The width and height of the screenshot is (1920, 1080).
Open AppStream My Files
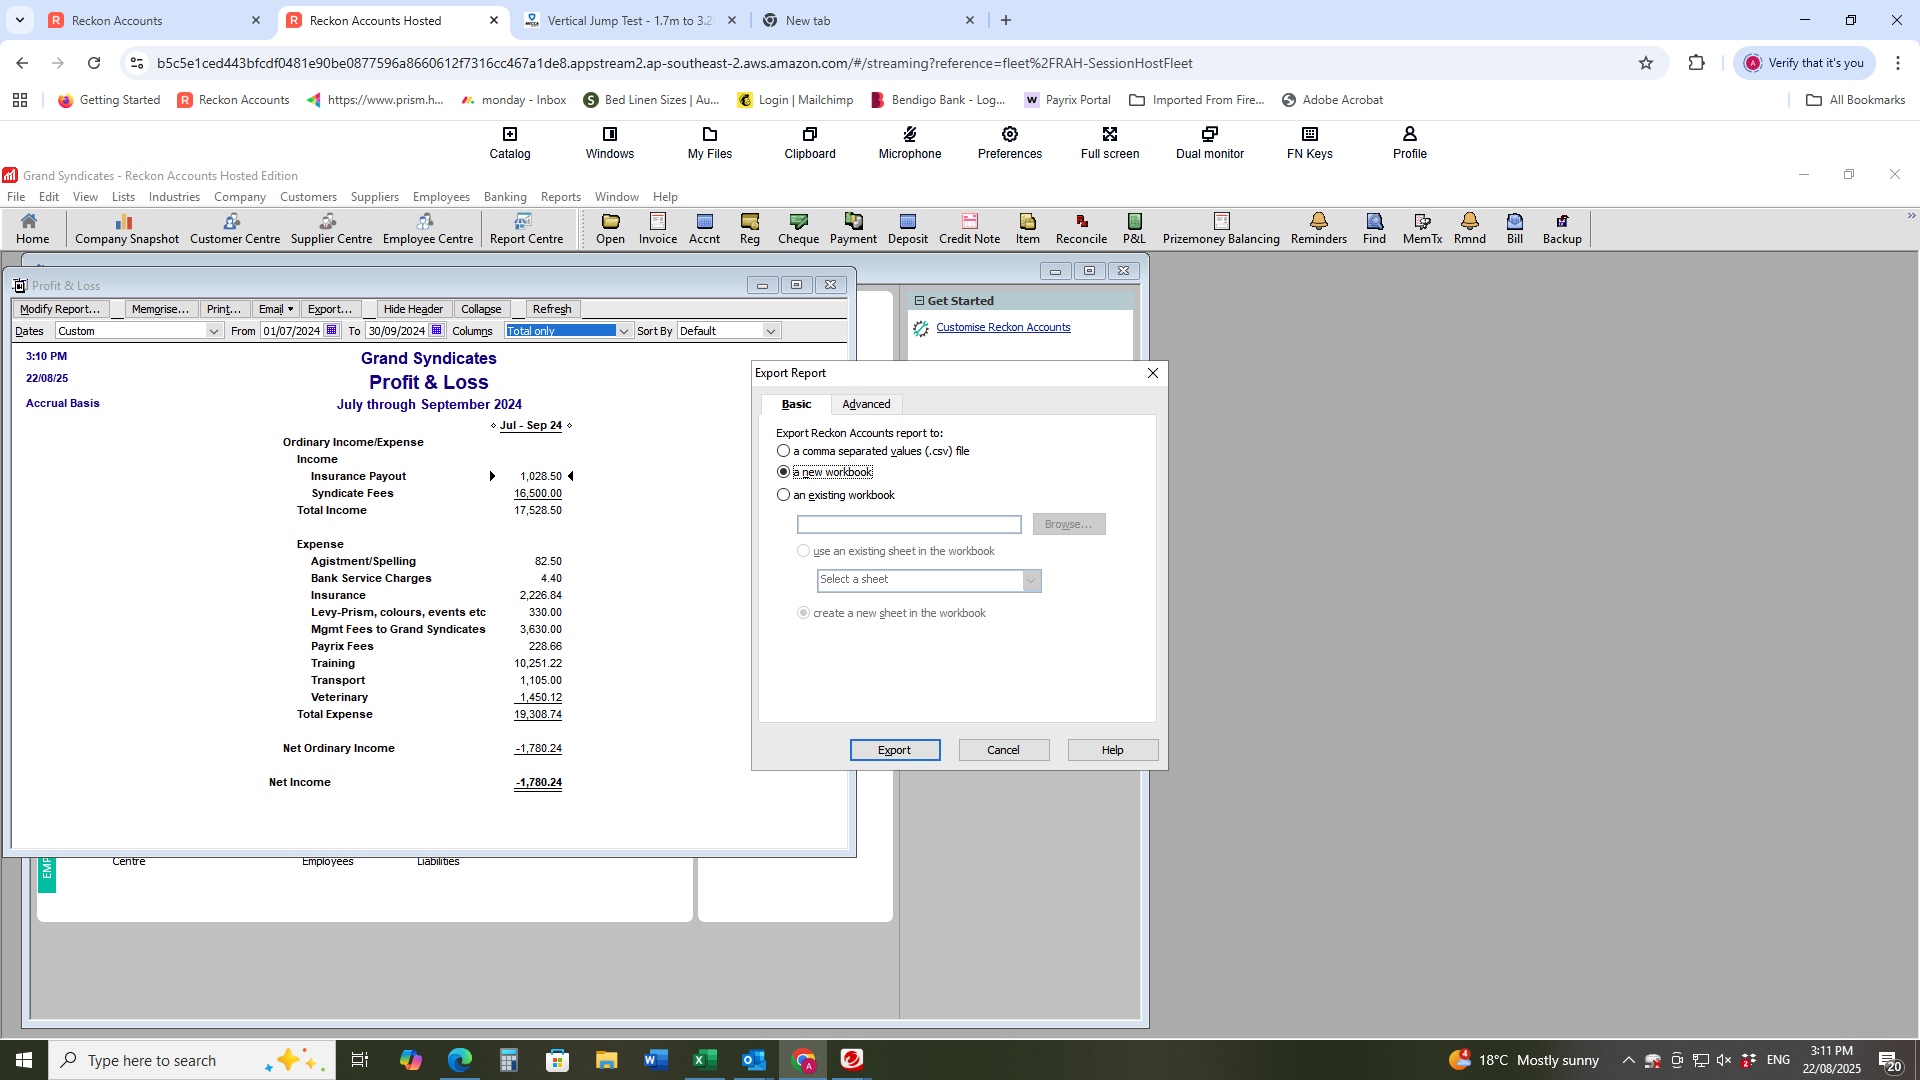tap(709, 142)
